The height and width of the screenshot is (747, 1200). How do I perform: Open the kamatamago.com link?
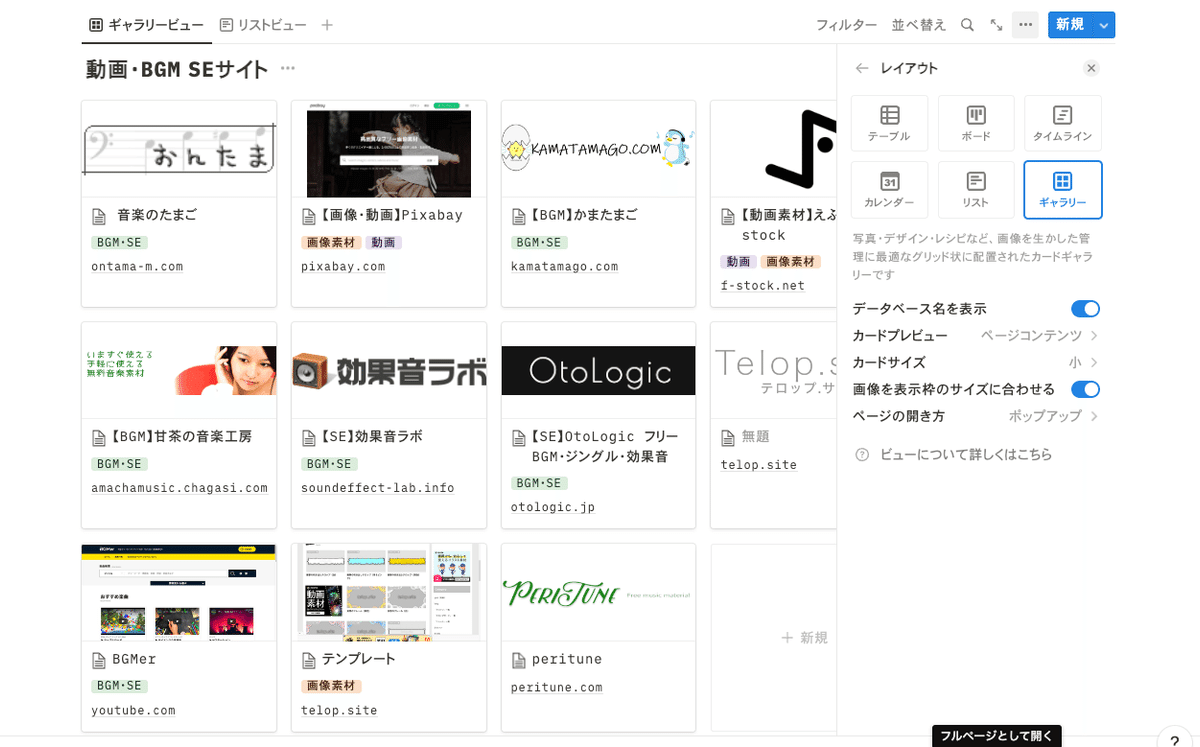pos(565,267)
